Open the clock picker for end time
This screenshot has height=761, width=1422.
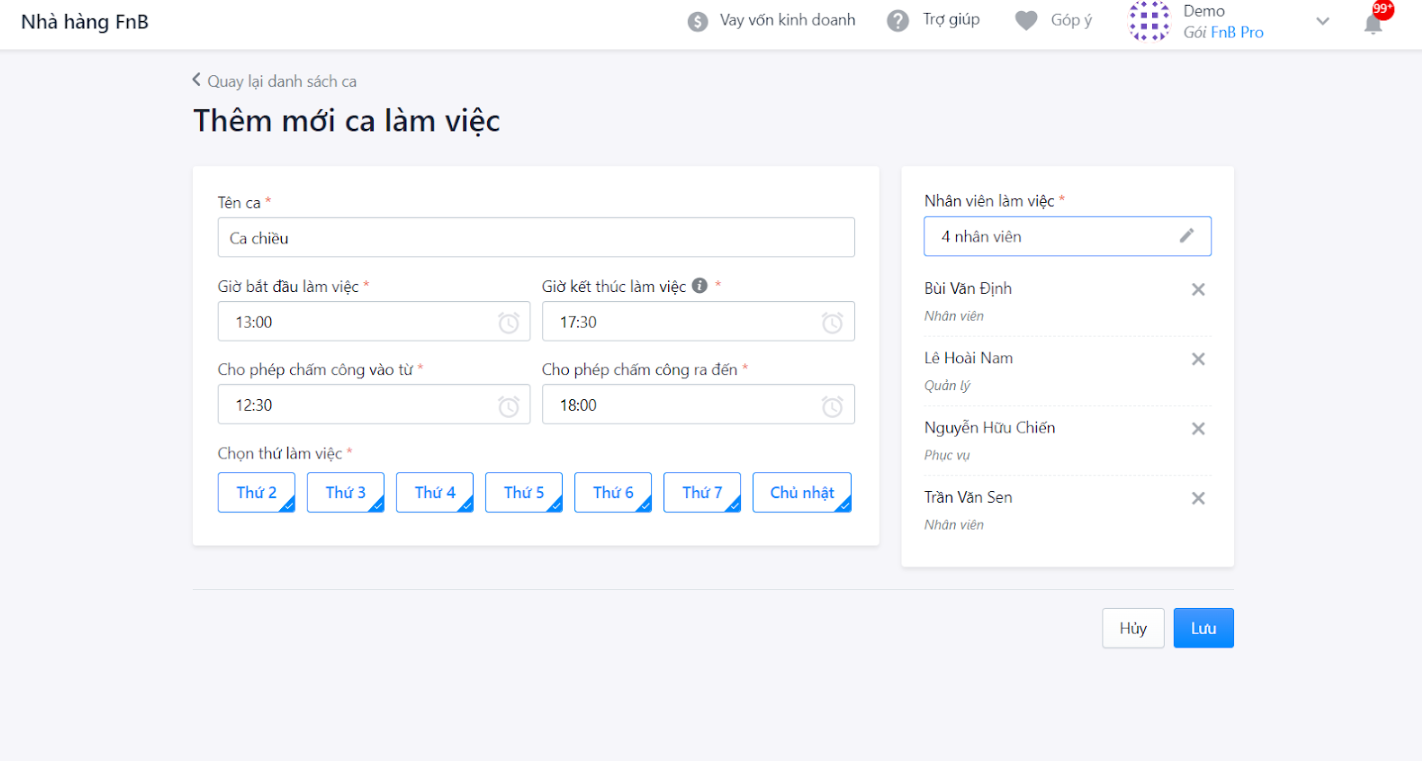(832, 322)
